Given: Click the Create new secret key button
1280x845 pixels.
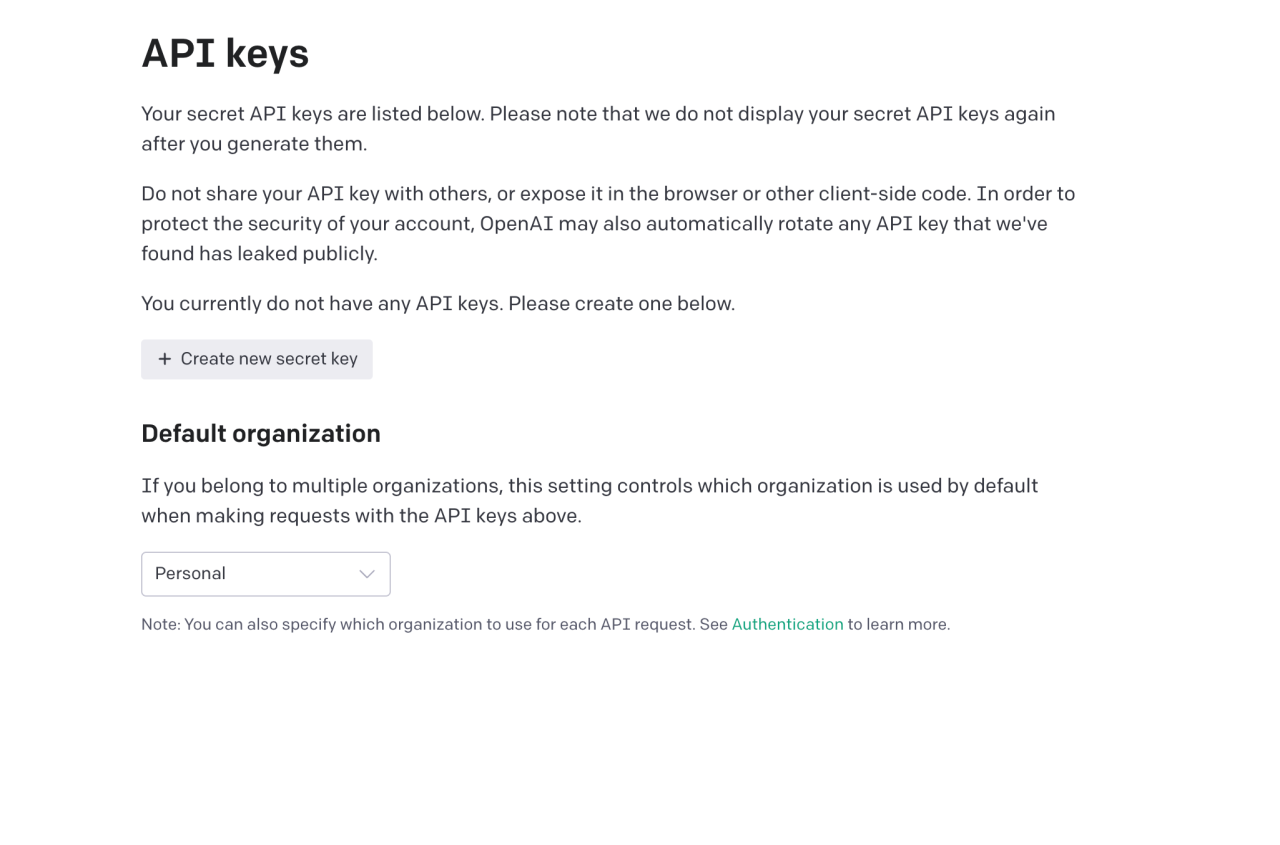Looking at the screenshot, I should click(256, 359).
